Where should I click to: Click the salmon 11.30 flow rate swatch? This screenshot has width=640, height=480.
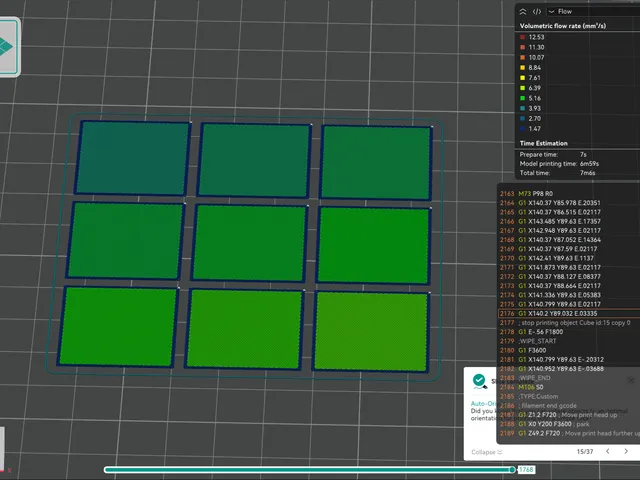(x=522, y=47)
